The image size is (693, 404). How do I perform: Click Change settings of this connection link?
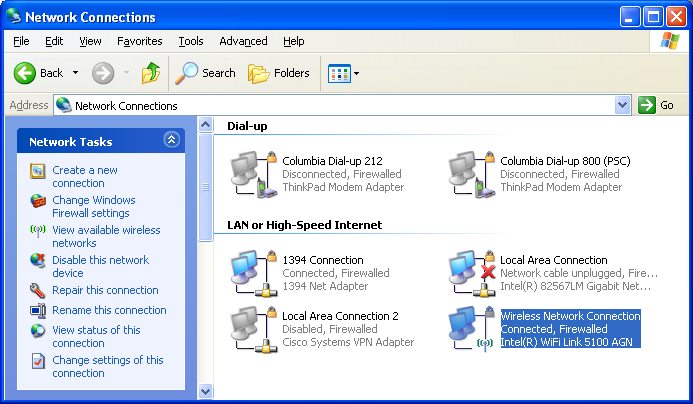pos(108,366)
